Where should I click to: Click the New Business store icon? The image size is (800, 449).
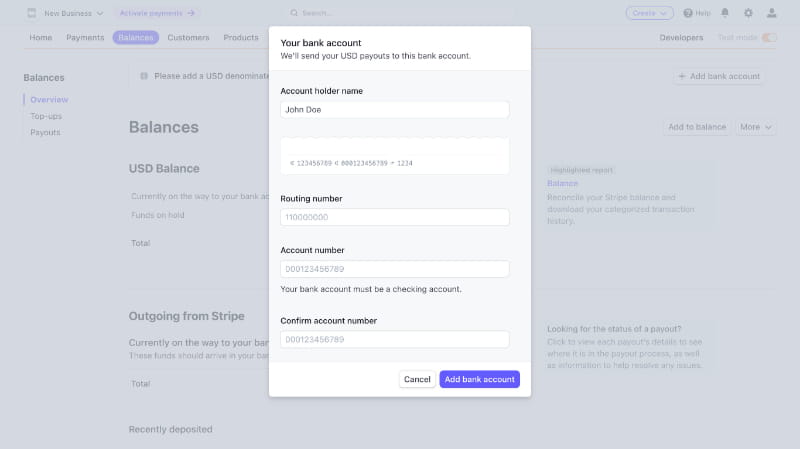[32, 13]
